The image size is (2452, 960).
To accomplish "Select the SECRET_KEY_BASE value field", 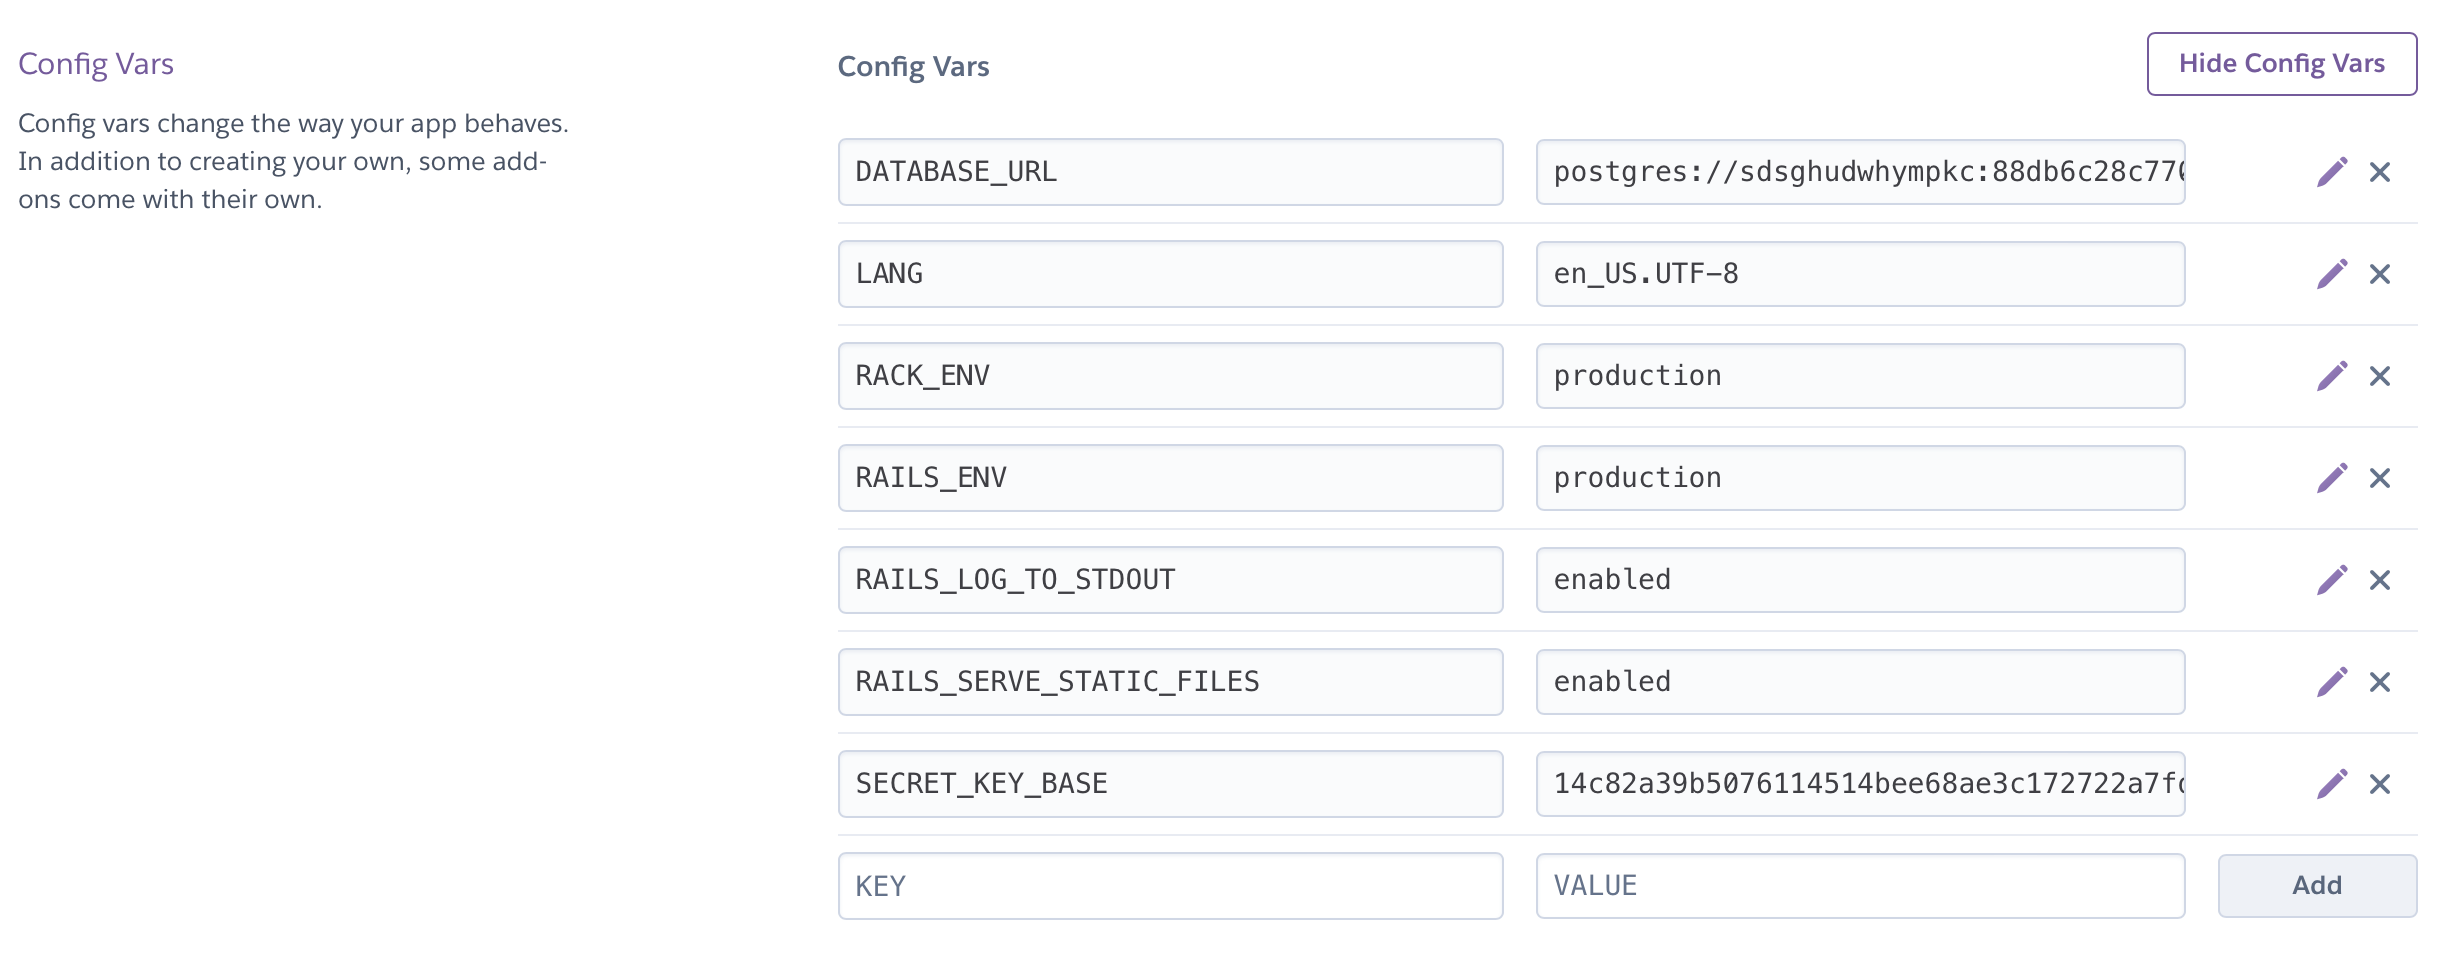I will pyautogui.click(x=1860, y=783).
